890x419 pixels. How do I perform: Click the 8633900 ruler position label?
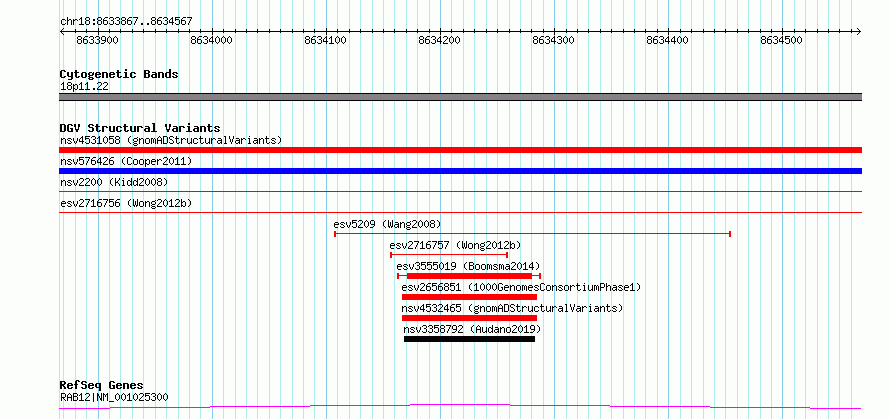coord(97,40)
